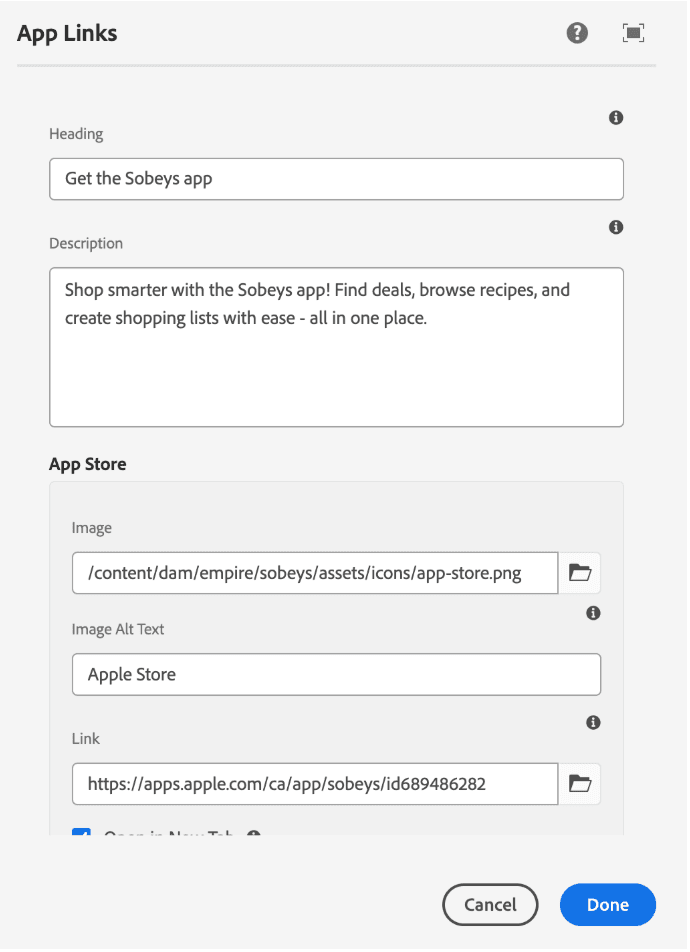Click the Cancel button

(490, 905)
